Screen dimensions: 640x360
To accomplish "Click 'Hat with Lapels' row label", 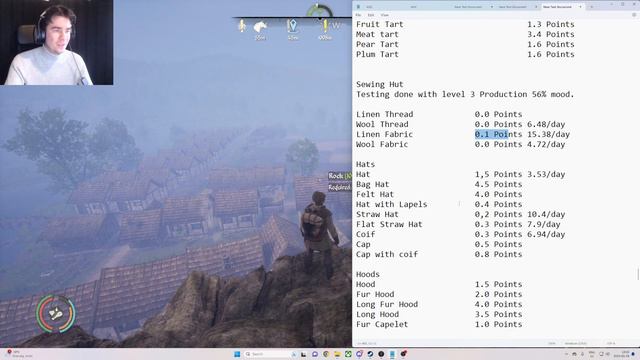I will tap(391, 204).
